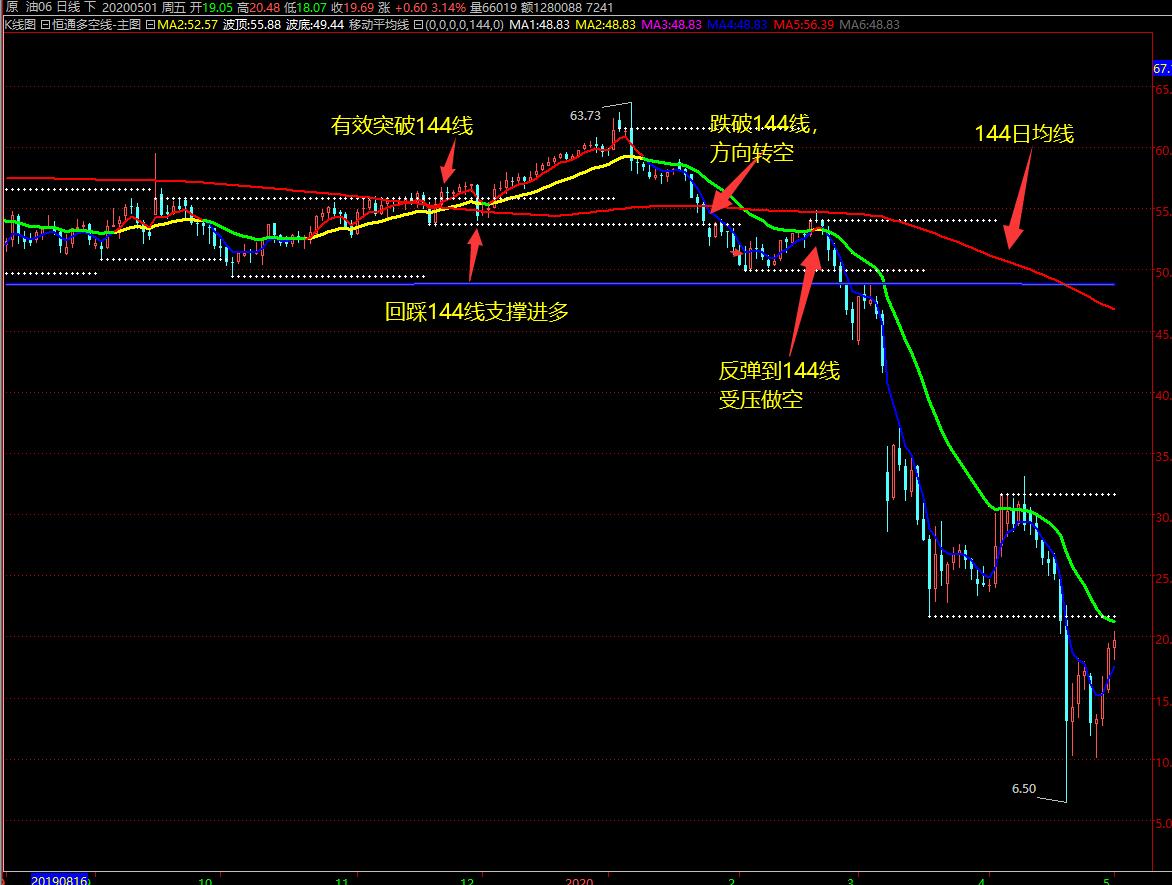Click the 144日均线 annotation text
This screenshot has width=1172, height=885.
pos(1024,134)
